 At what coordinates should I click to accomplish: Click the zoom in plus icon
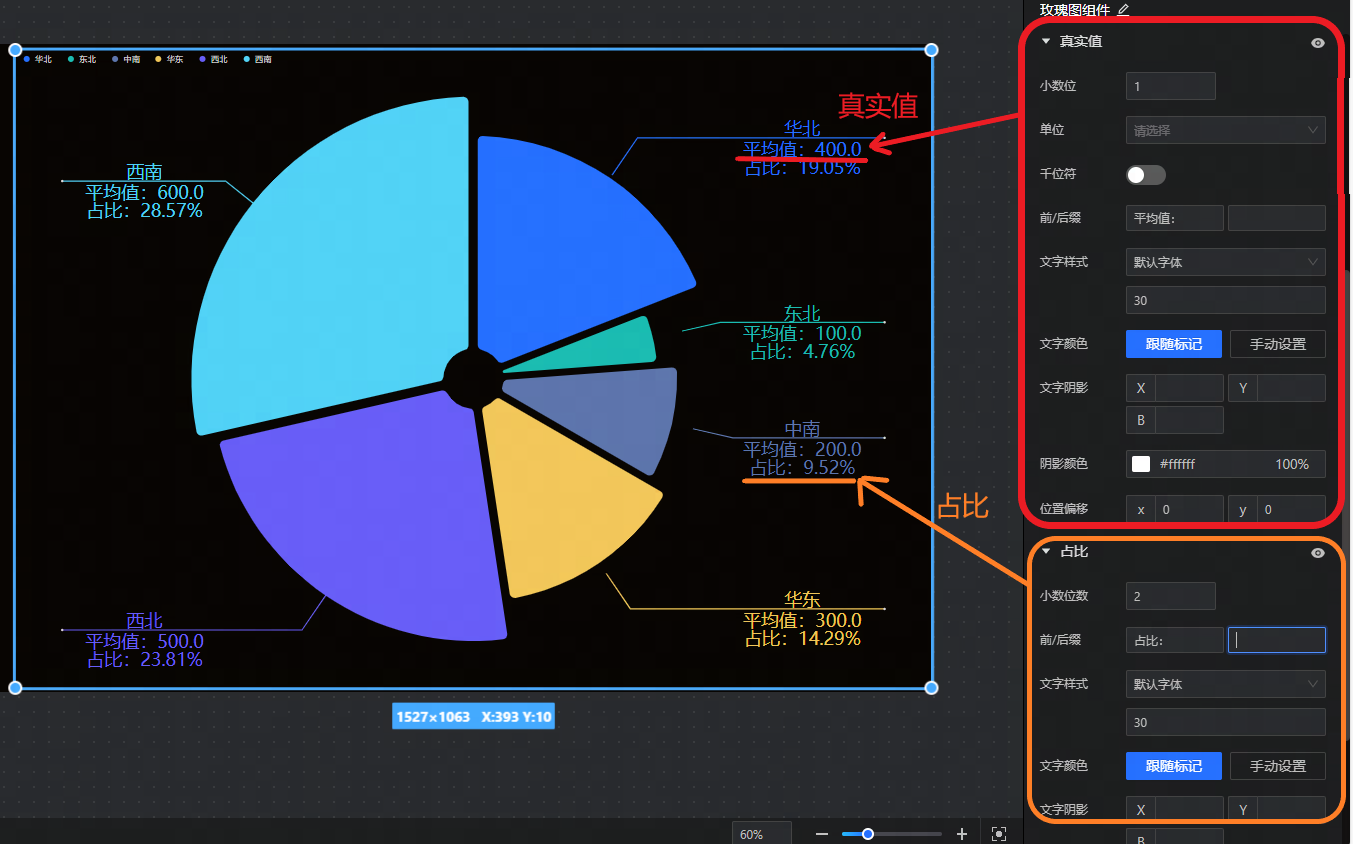(962, 834)
